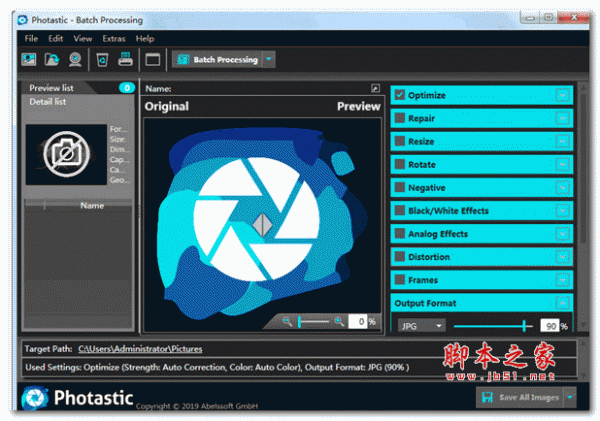
Task: Click the JPG quality slider
Action: [x=493, y=326]
